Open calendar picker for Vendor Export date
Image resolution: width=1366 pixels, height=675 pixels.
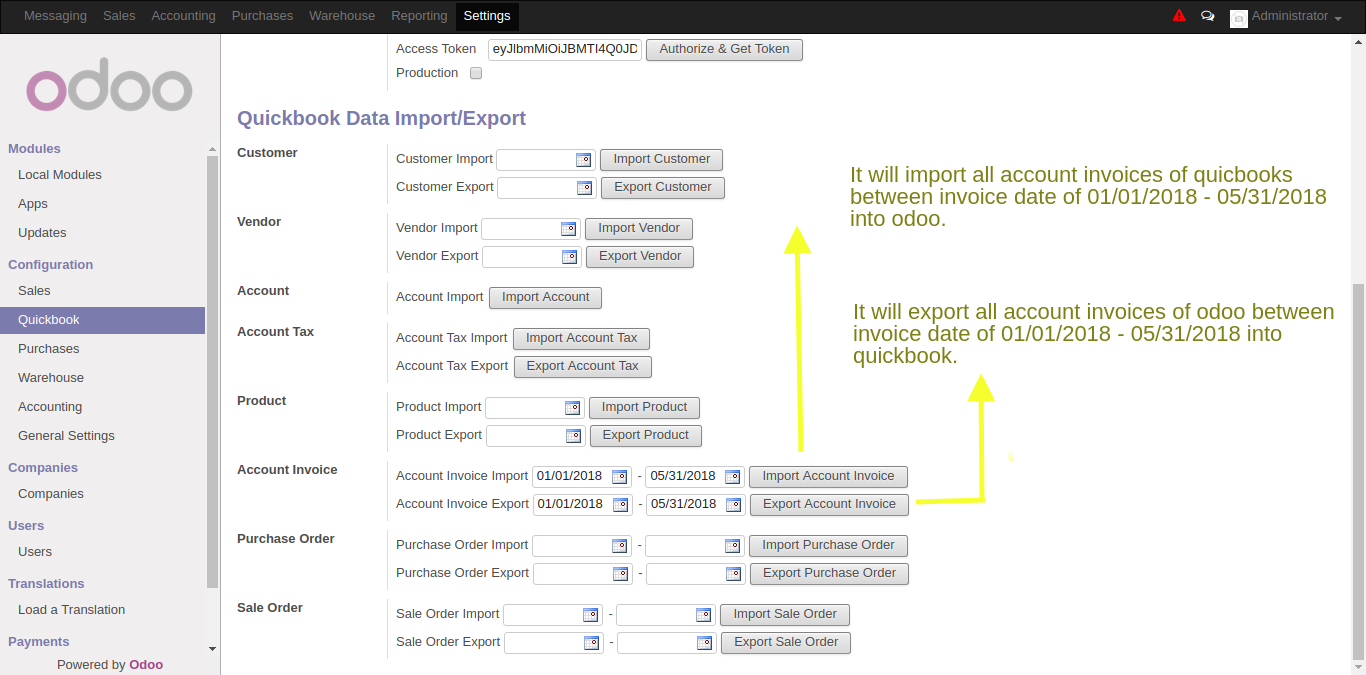pos(569,257)
